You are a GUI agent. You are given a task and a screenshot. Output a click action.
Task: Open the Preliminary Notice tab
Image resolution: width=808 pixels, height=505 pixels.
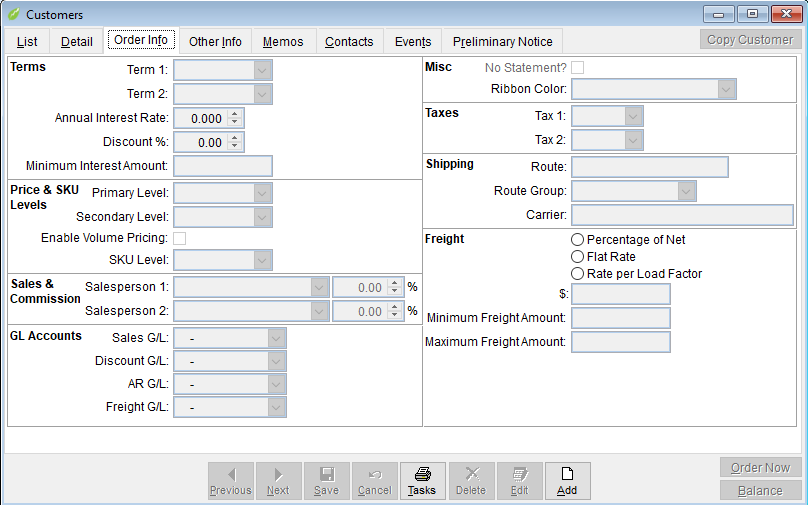coord(502,42)
